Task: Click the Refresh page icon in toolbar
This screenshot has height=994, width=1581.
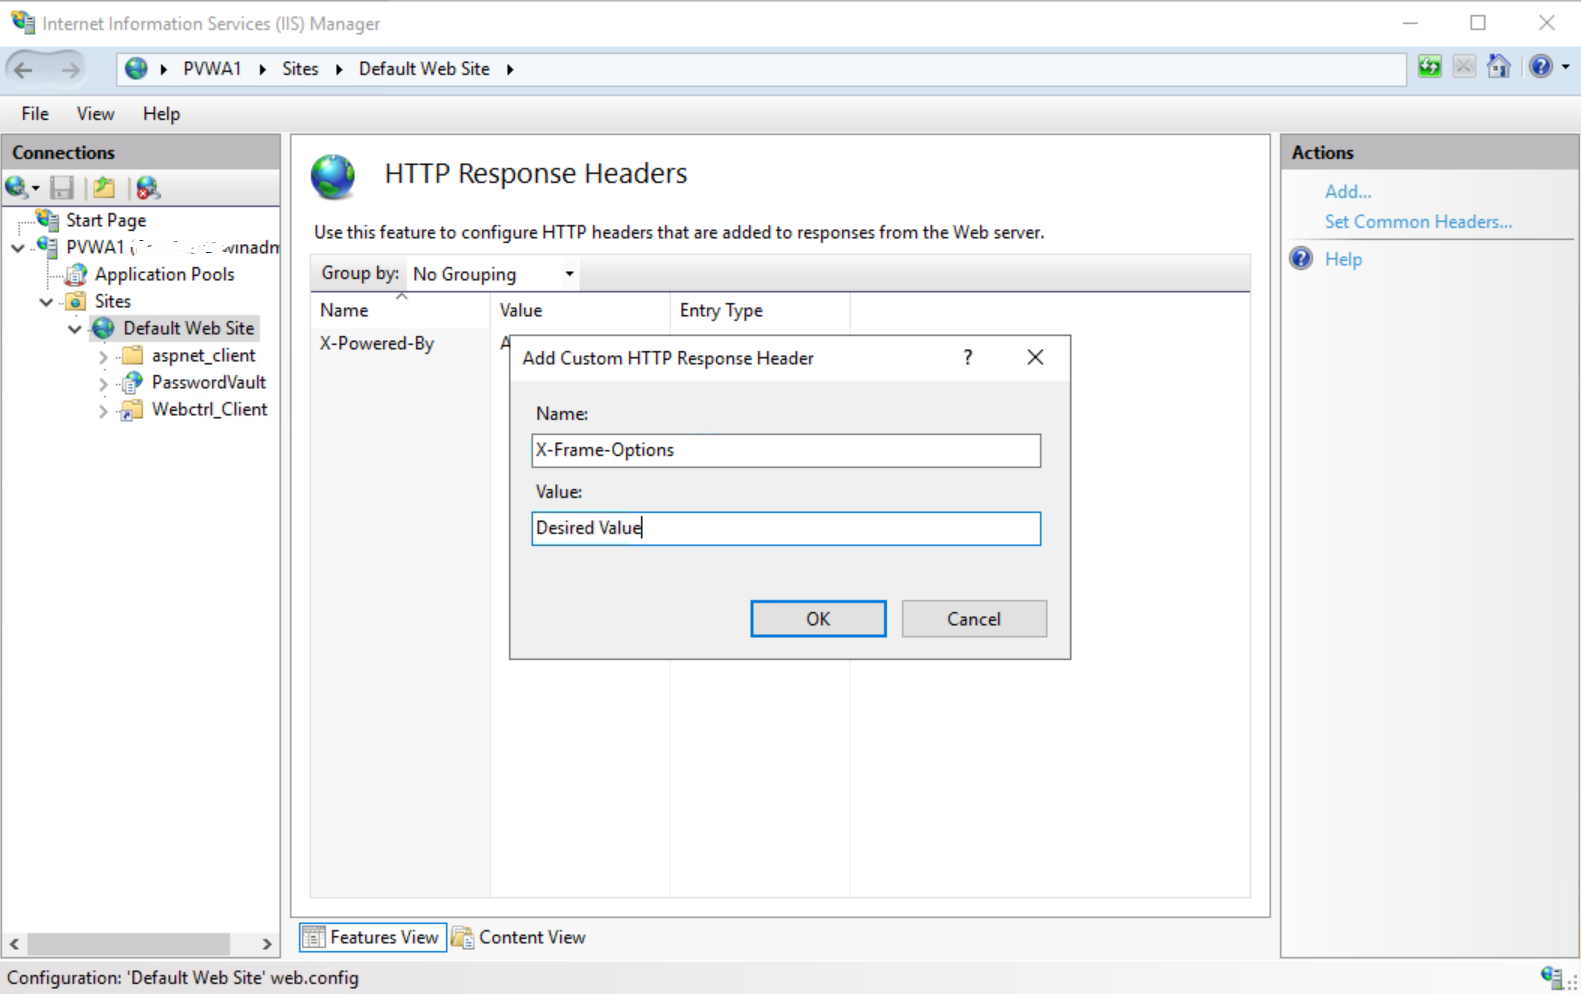Action: (x=1430, y=67)
